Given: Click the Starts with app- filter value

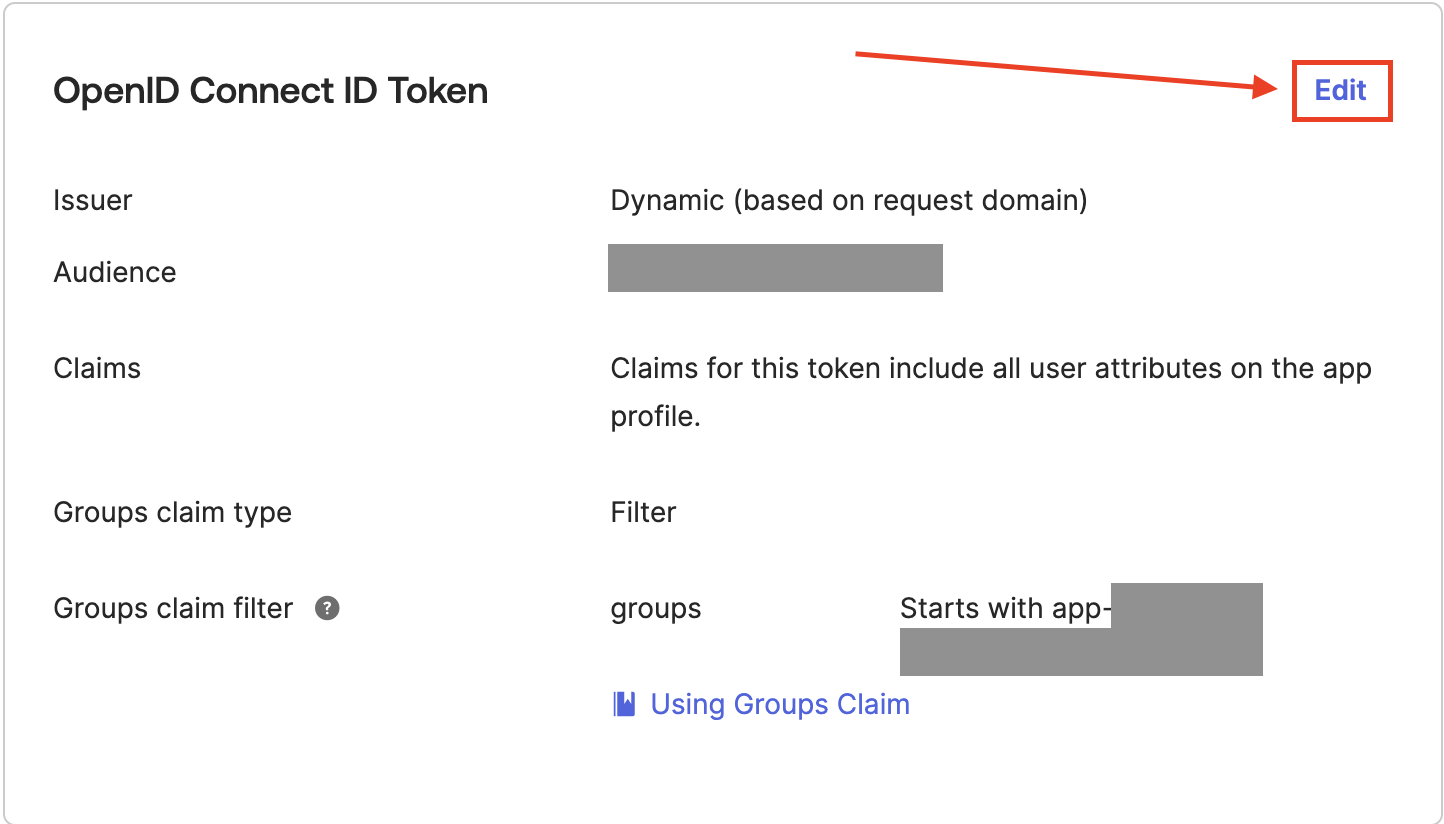Looking at the screenshot, I should (x=1006, y=608).
